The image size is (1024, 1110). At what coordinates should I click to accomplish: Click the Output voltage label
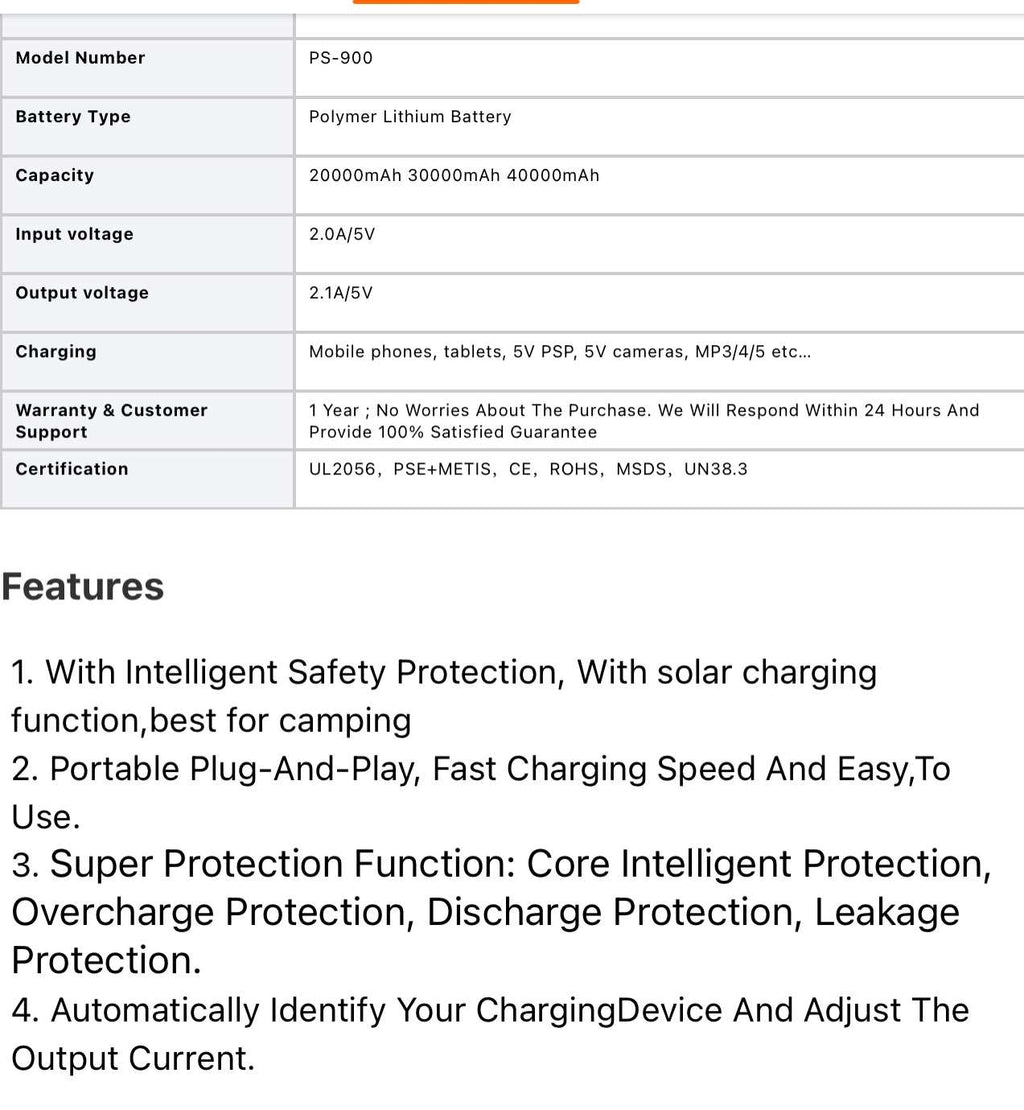(x=82, y=293)
